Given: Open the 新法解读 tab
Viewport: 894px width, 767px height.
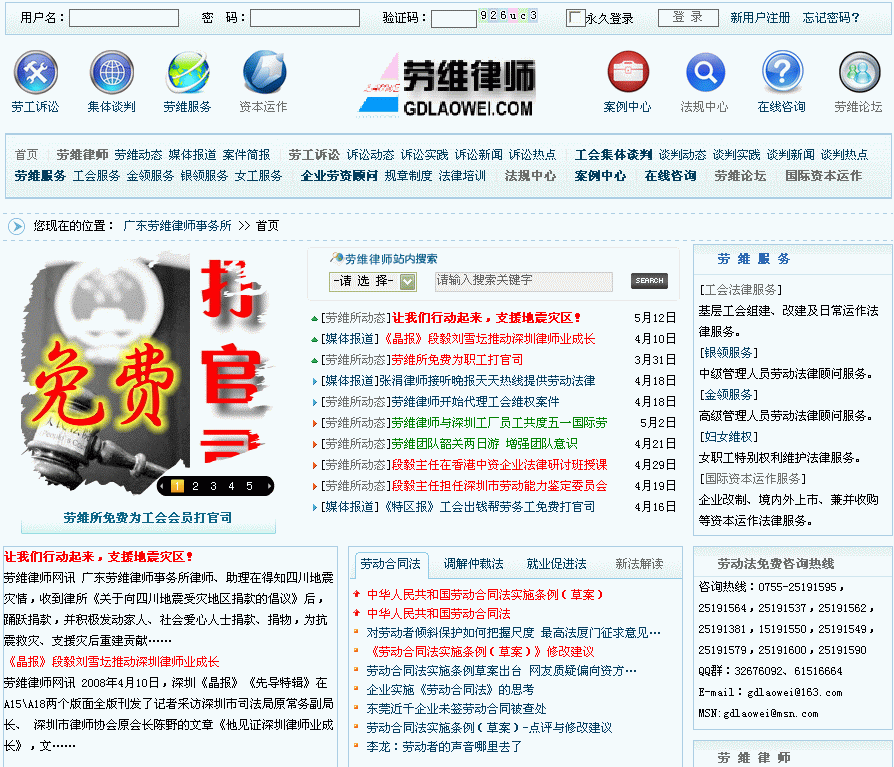Looking at the screenshot, I should (x=639, y=564).
